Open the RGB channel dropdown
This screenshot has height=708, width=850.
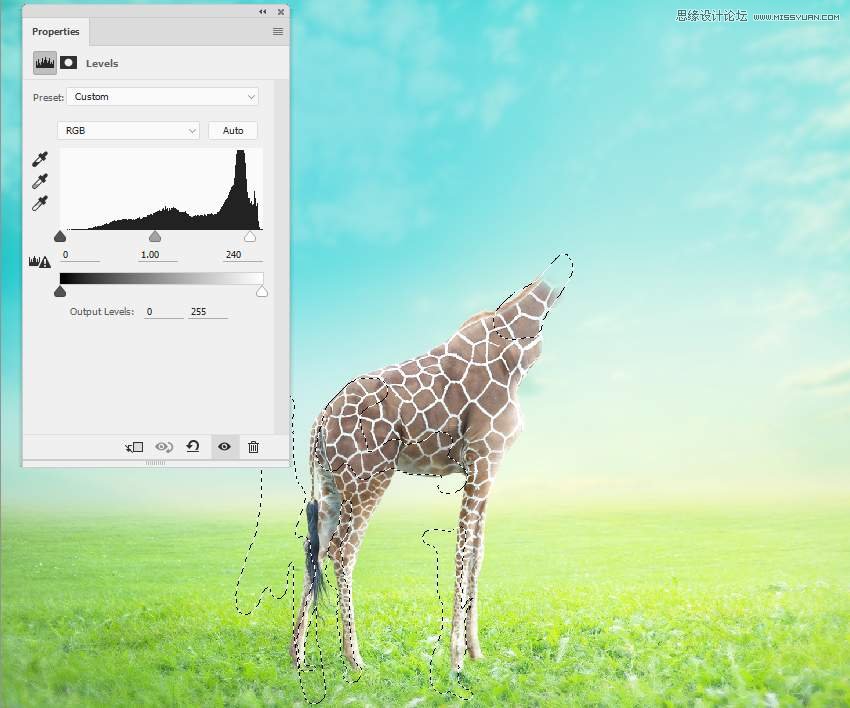click(129, 131)
